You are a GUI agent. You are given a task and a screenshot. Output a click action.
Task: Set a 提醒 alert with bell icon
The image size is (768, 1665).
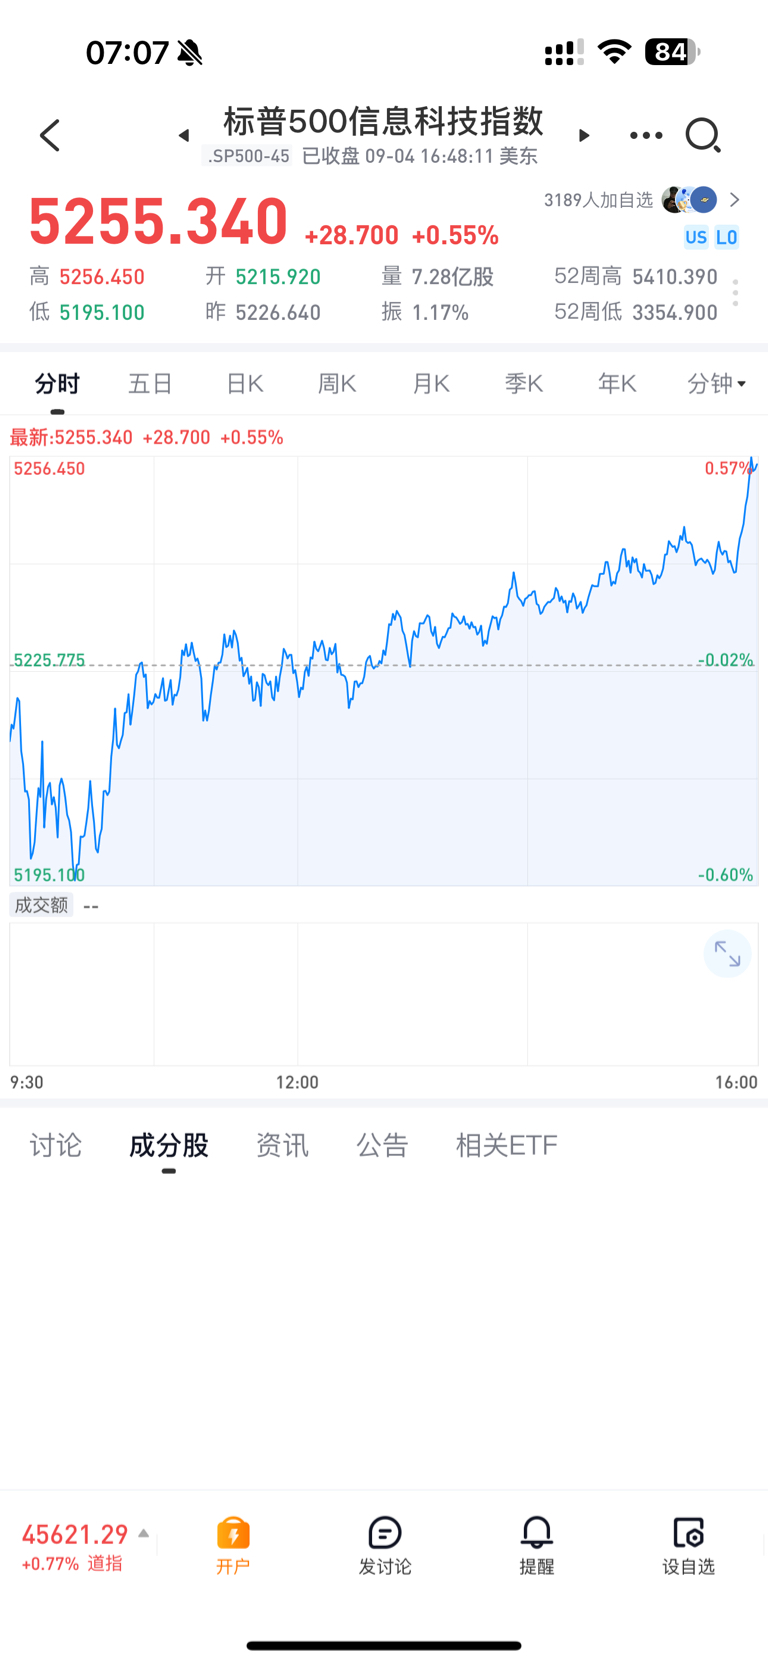[x=537, y=1545]
